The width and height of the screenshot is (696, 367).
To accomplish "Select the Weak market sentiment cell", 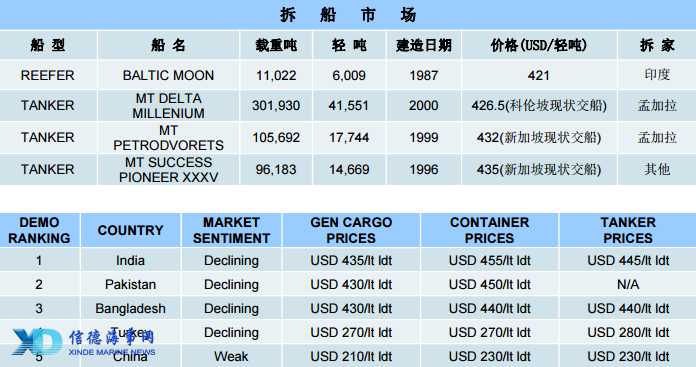I will coord(231,356).
